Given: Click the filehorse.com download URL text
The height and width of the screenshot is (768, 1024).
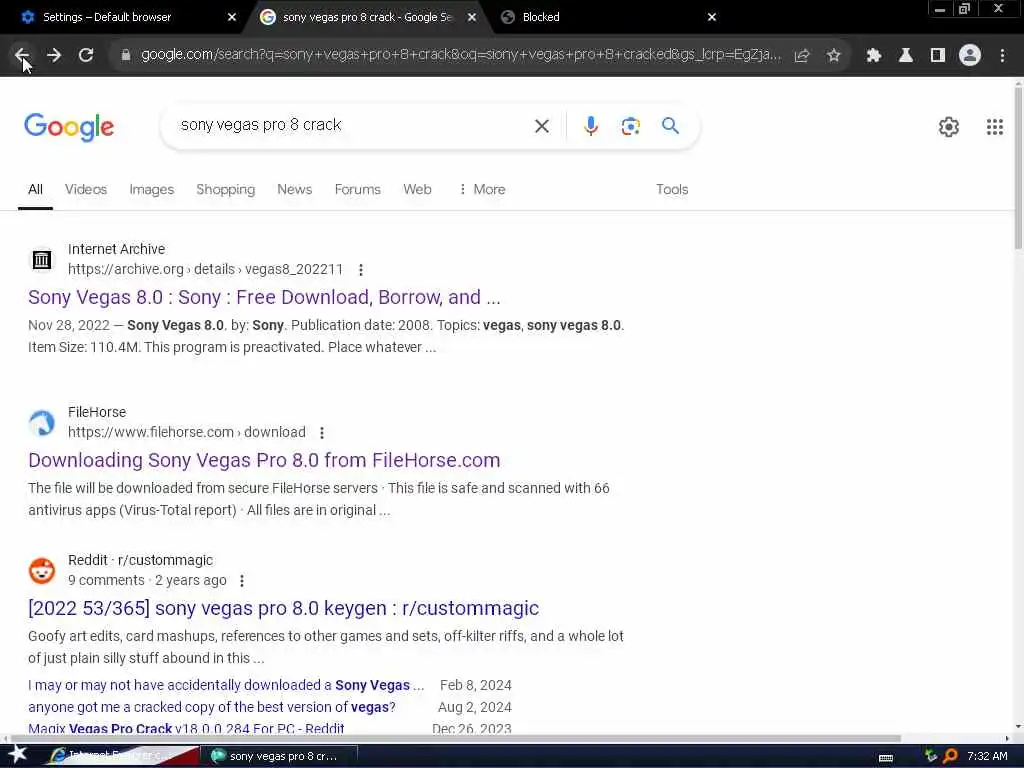Looking at the screenshot, I should click(x=187, y=432).
